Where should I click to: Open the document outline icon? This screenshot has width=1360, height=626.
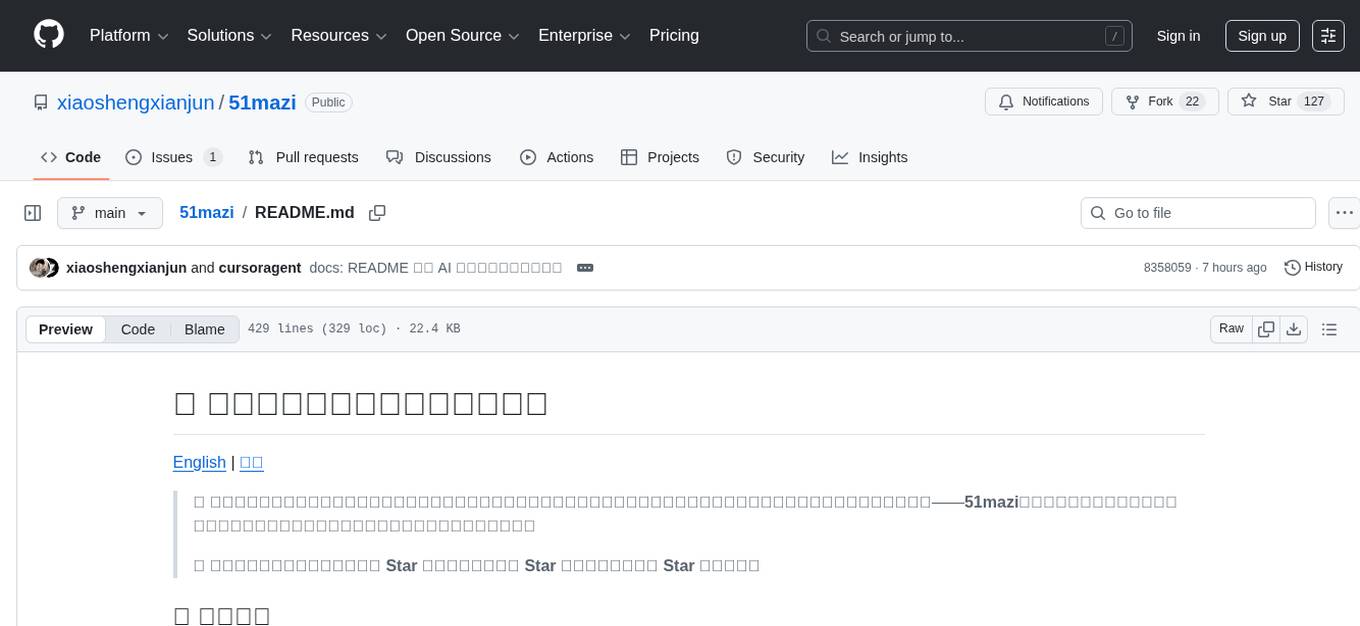[x=1329, y=329]
